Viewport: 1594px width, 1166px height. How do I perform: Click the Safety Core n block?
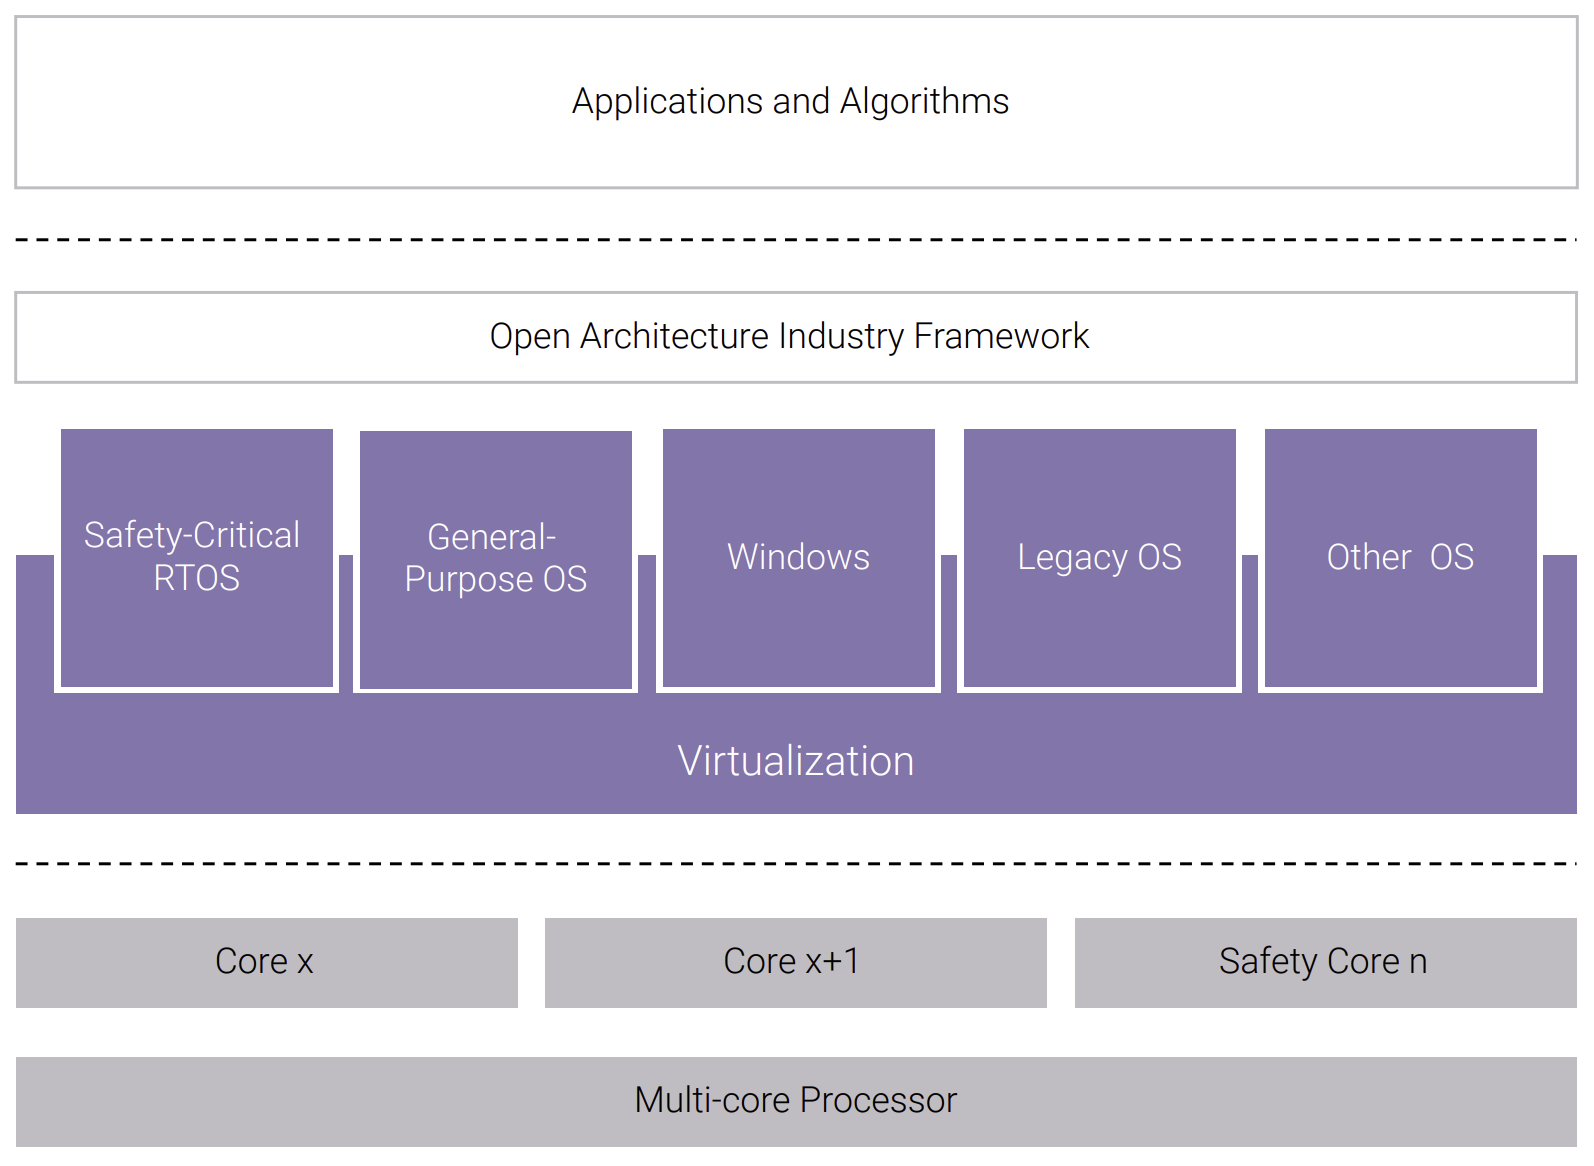[x=1326, y=963]
